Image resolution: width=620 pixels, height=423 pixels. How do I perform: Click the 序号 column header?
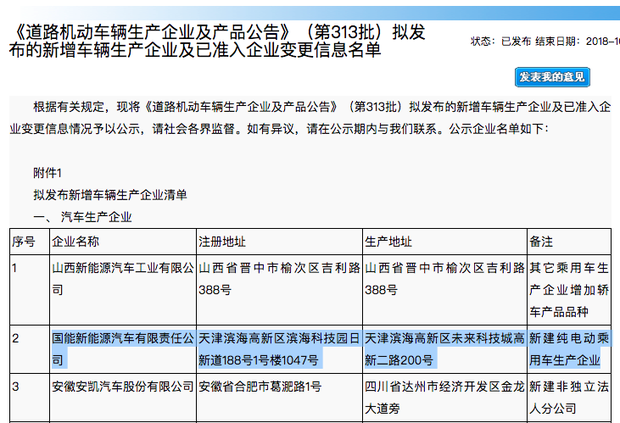[24, 241]
